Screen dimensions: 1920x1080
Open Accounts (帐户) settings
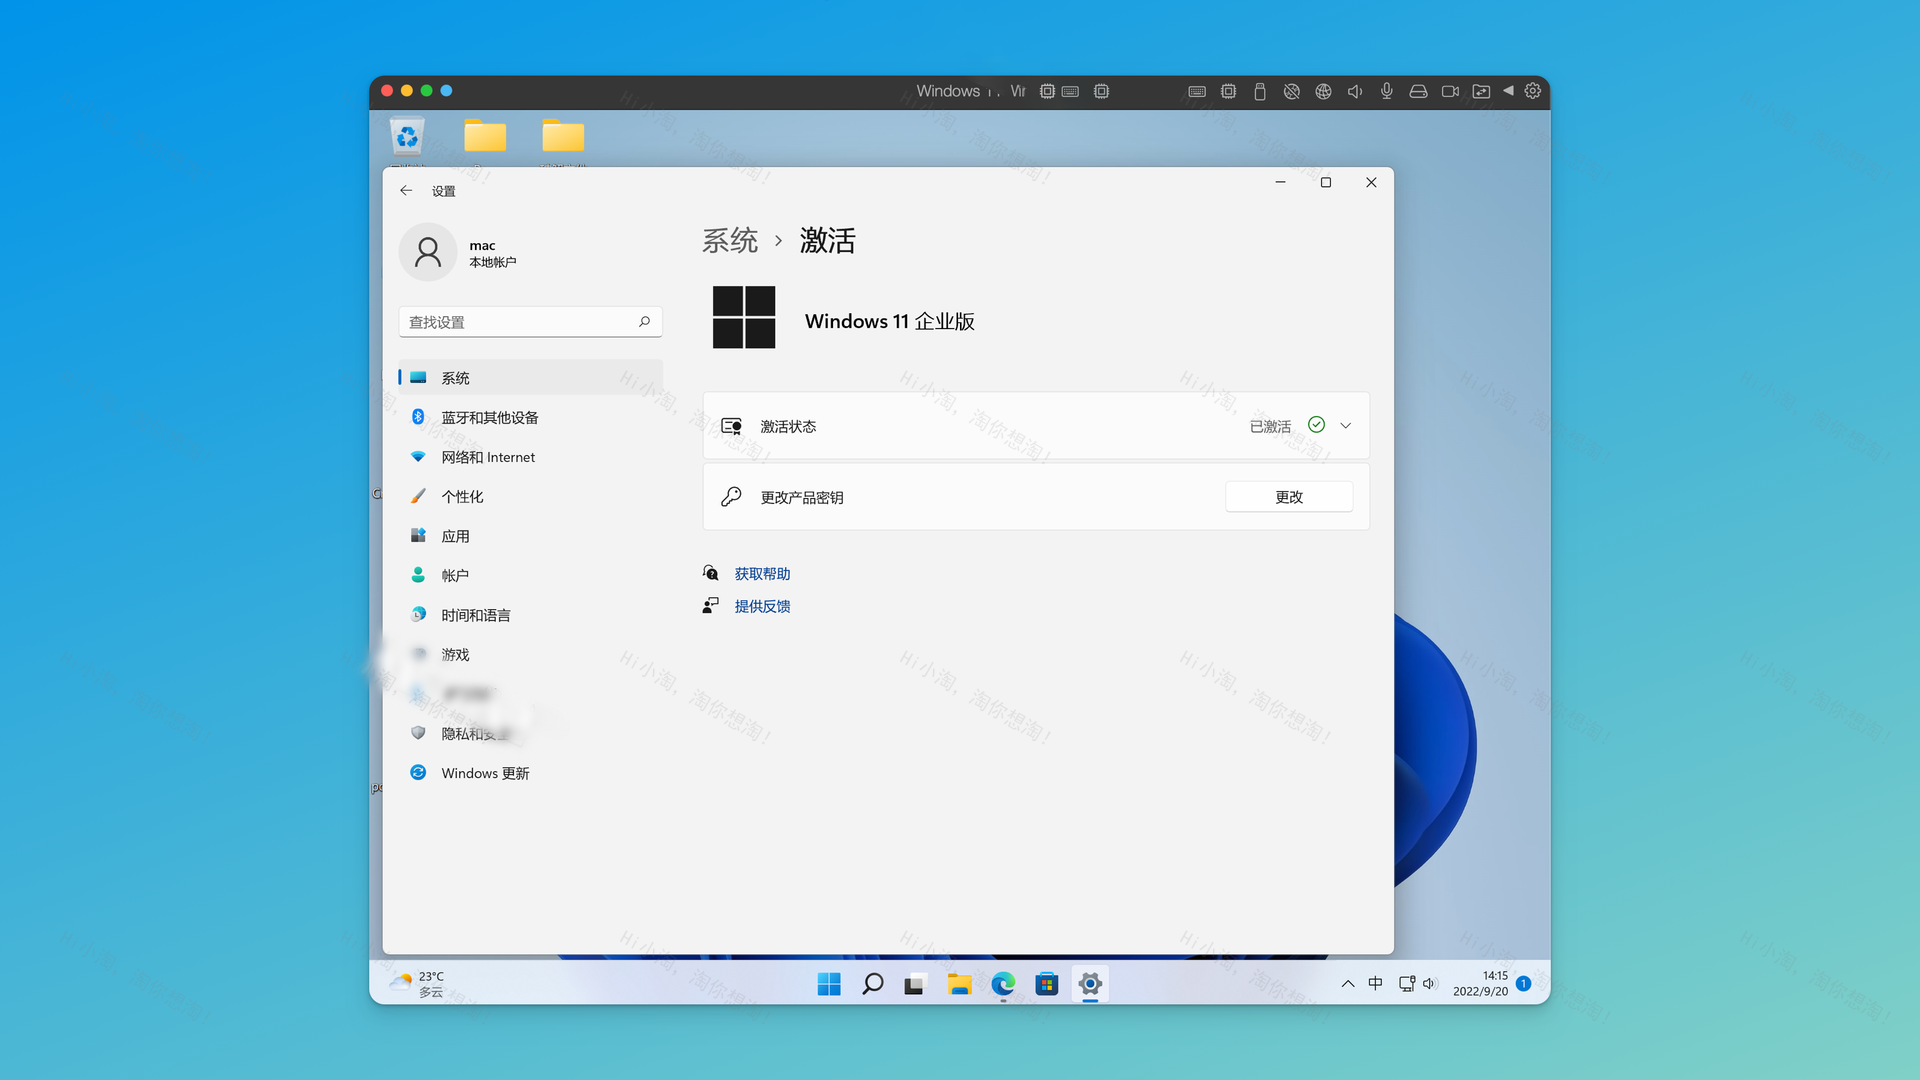(x=530, y=575)
